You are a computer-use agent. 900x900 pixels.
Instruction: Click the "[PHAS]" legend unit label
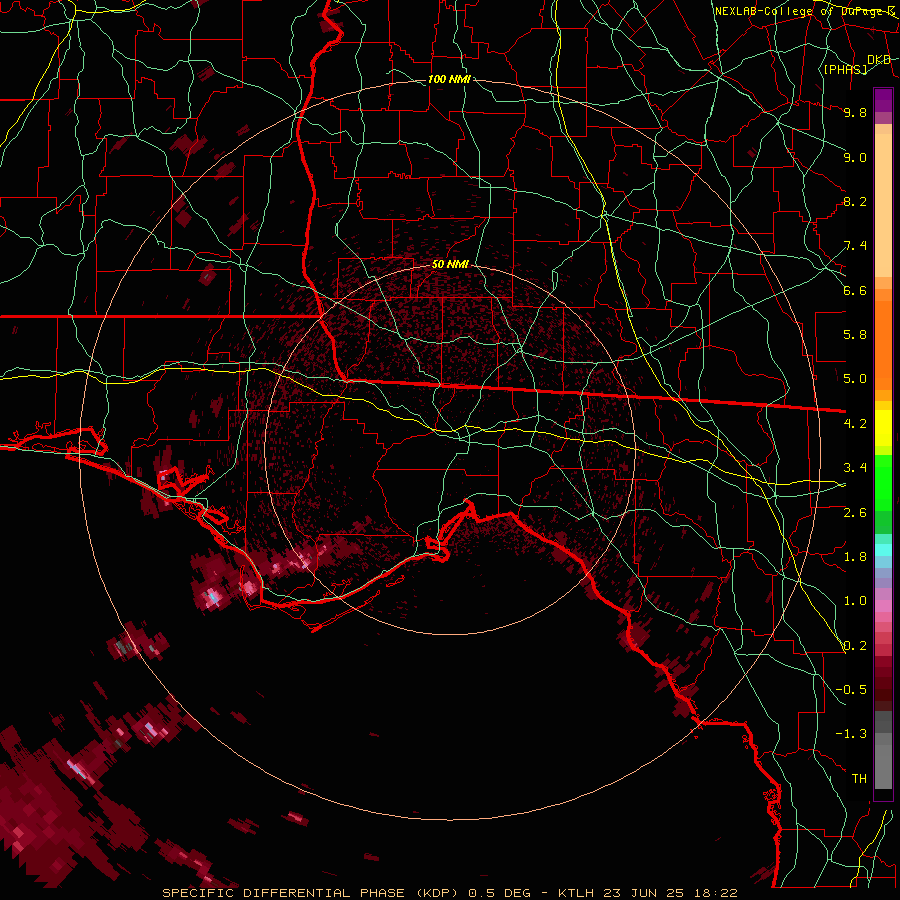(x=845, y=70)
